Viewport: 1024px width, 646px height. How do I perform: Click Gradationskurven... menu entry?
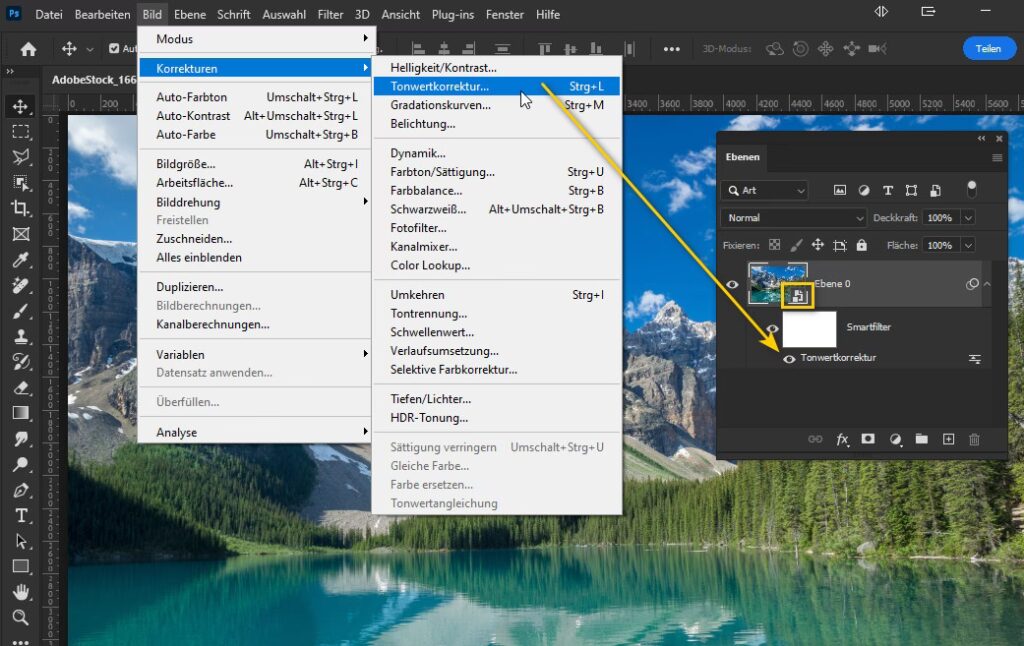click(x=440, y=105)
